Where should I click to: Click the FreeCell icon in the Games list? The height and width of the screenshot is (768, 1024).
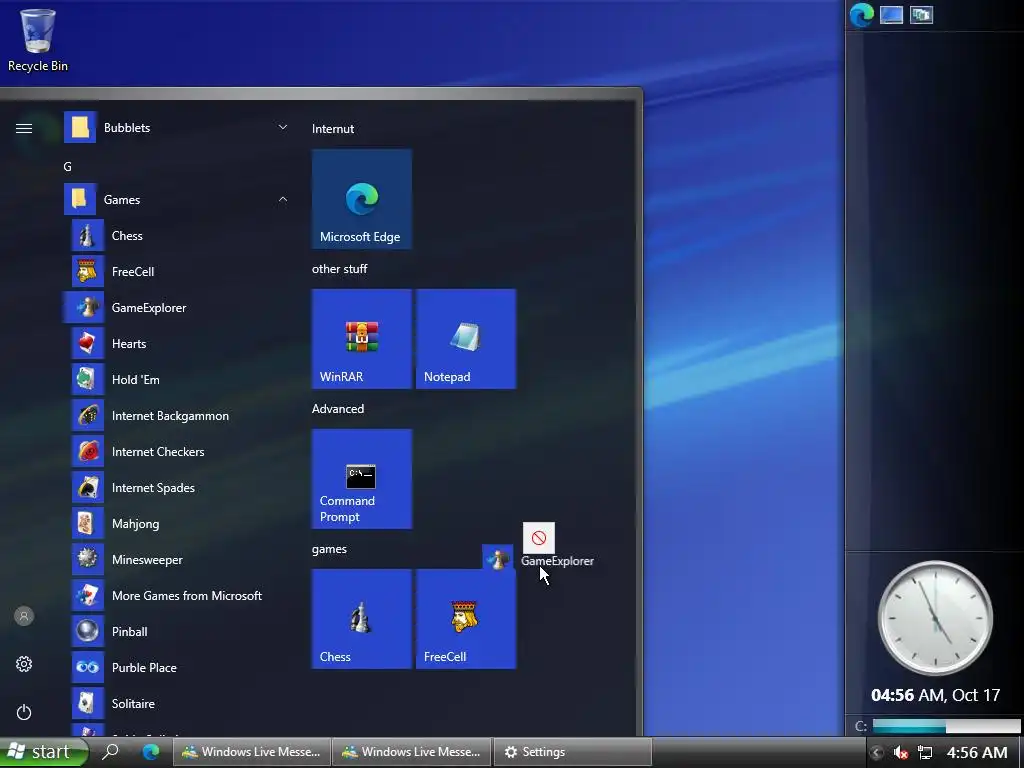tap(88, 272)
